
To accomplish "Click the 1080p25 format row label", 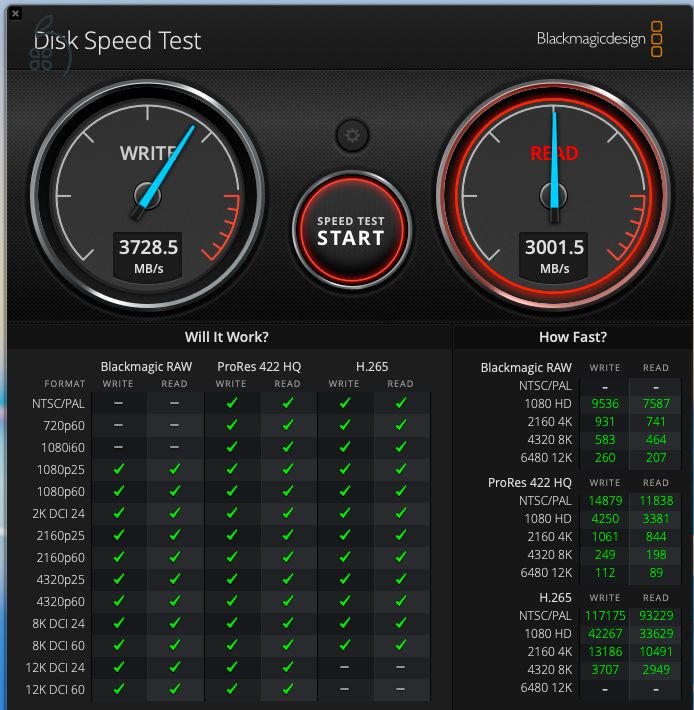I will point(61,470).
